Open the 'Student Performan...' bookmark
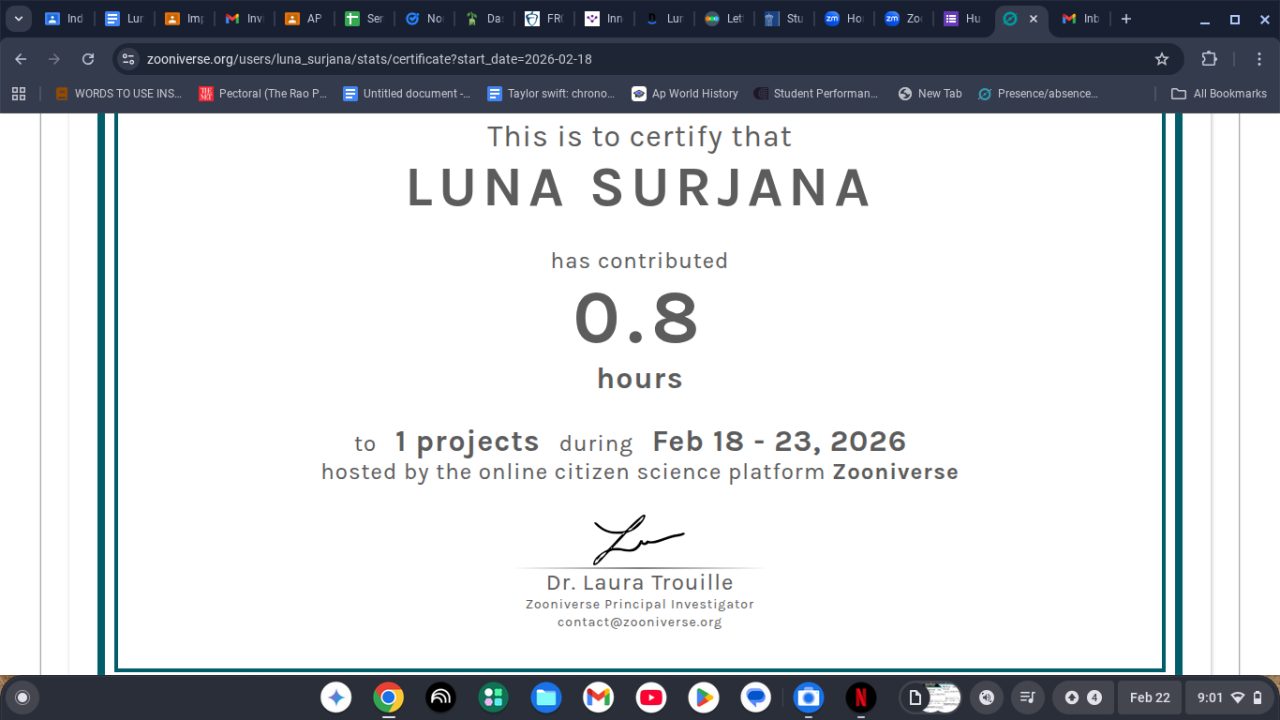1280x720 pixels. pos(816,94)
